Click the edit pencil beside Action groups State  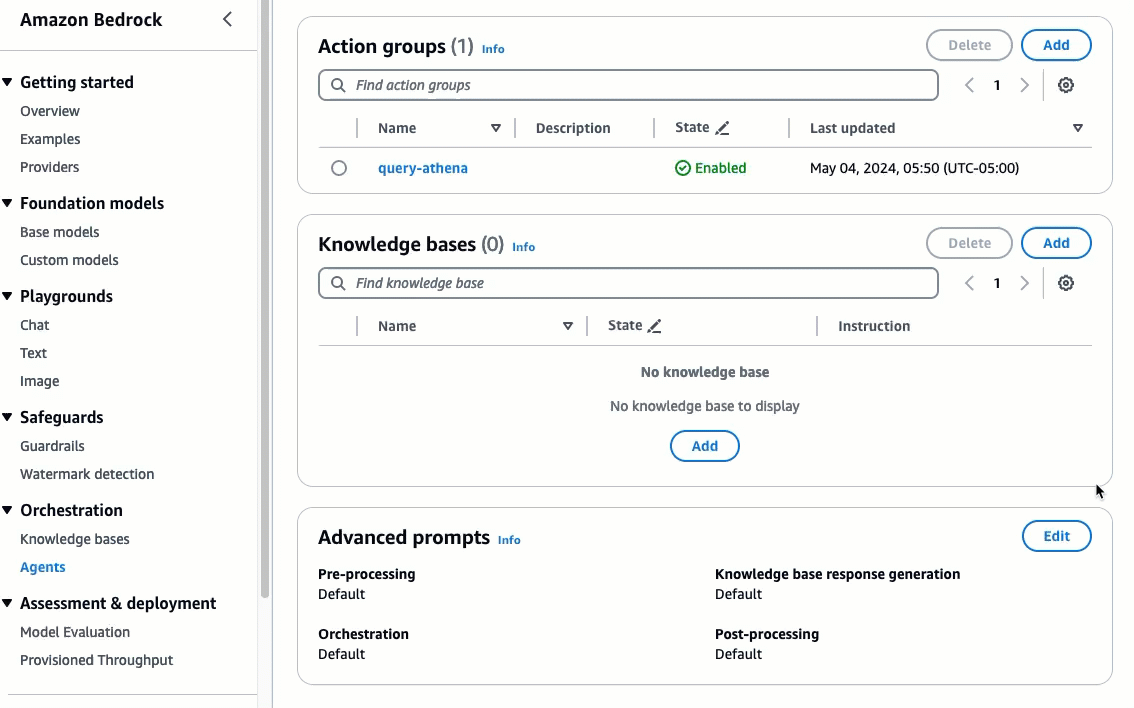pos(722,128)
